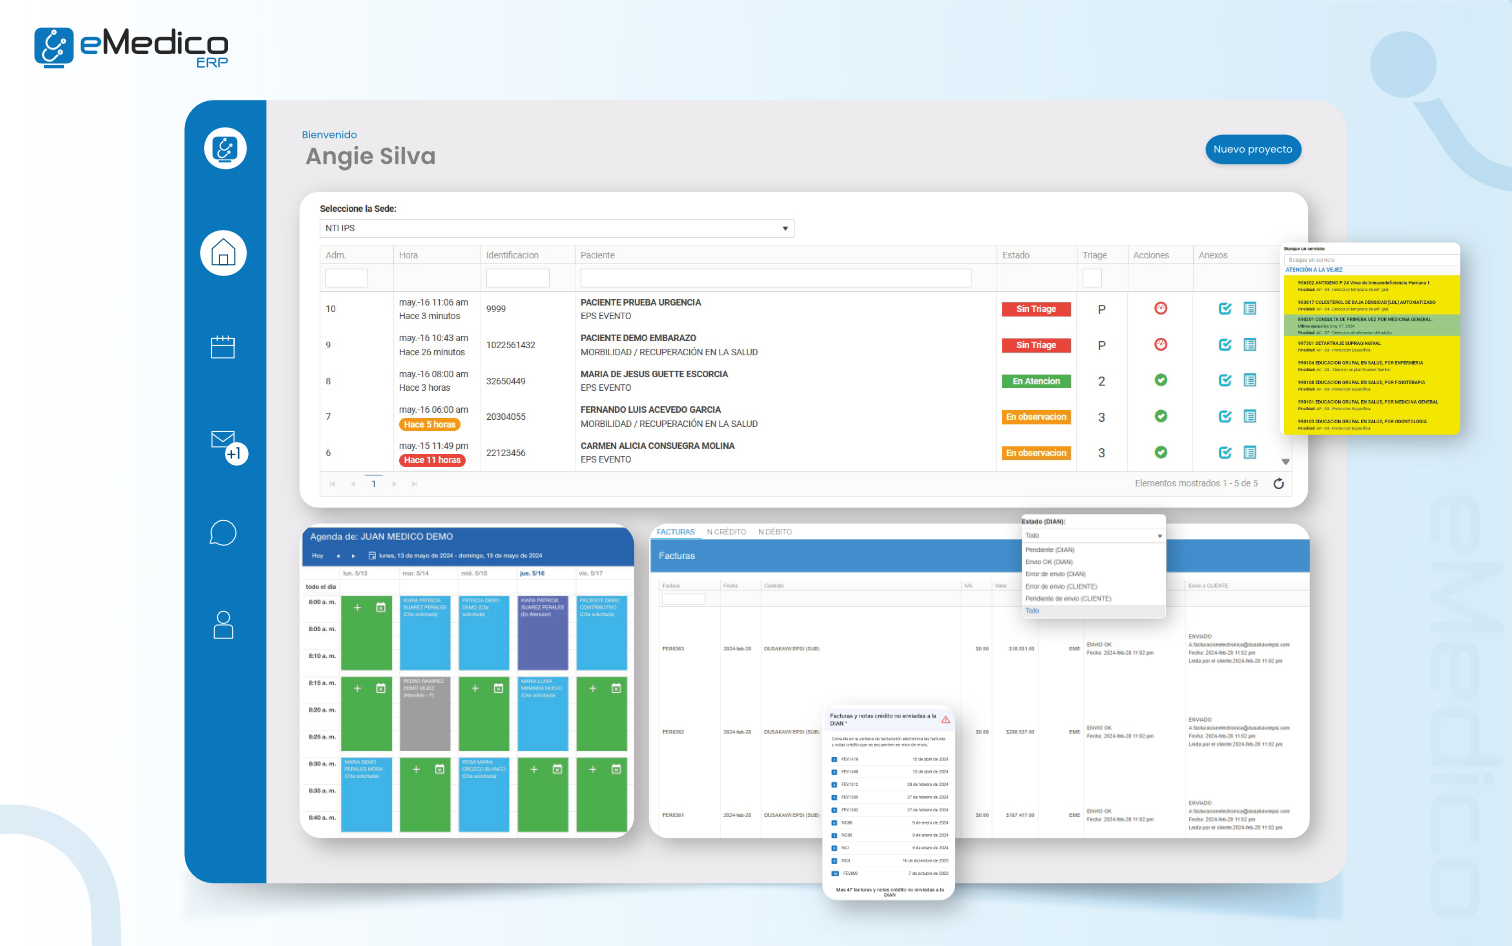
Task: Click the Adm. column filter field
Action: [x=346, y=278]
